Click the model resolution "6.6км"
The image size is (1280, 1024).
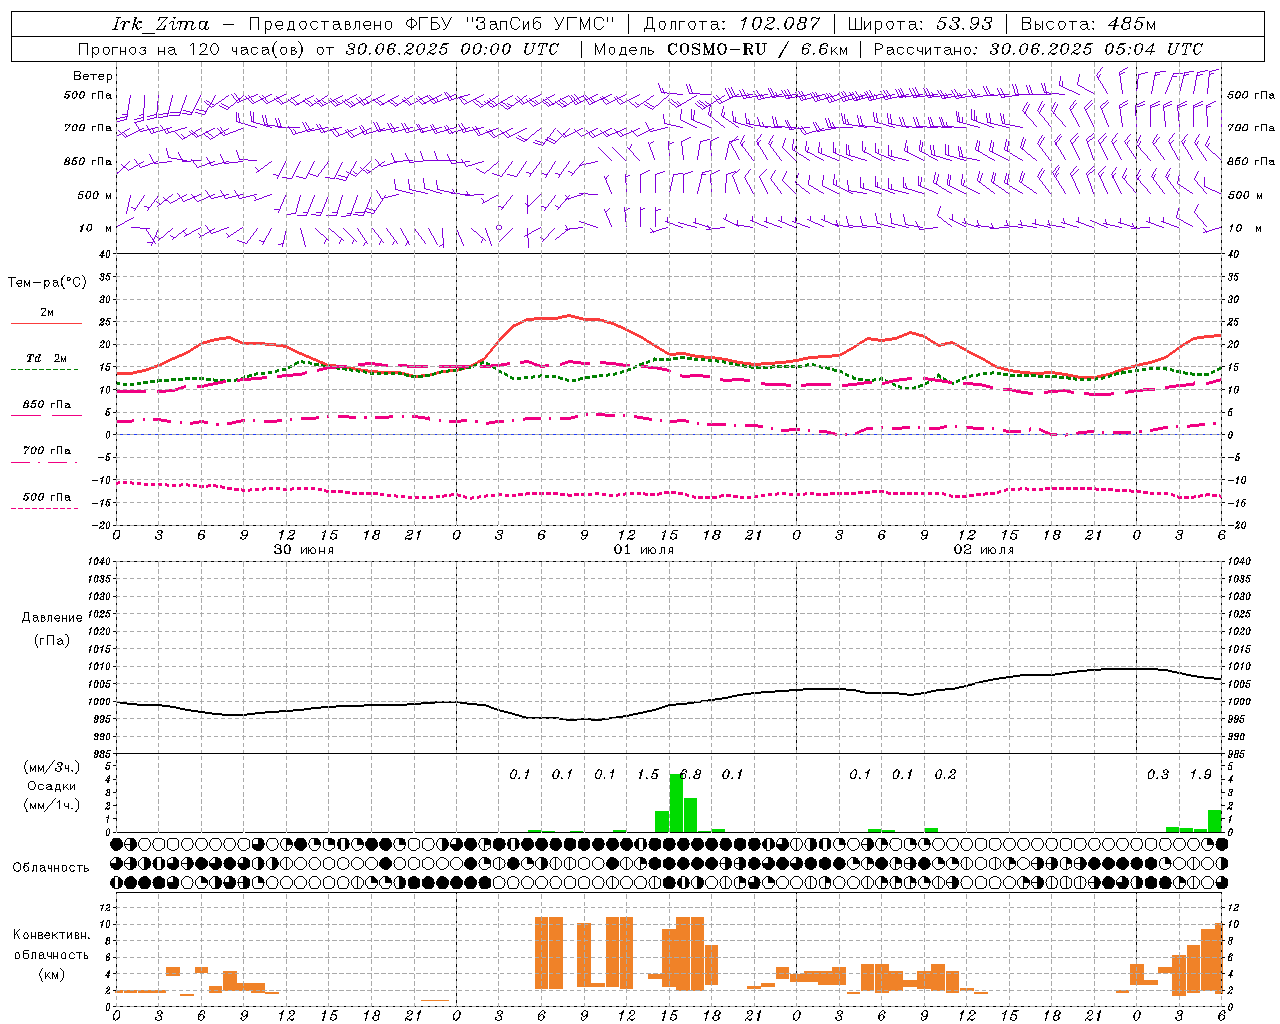(824, 49)
